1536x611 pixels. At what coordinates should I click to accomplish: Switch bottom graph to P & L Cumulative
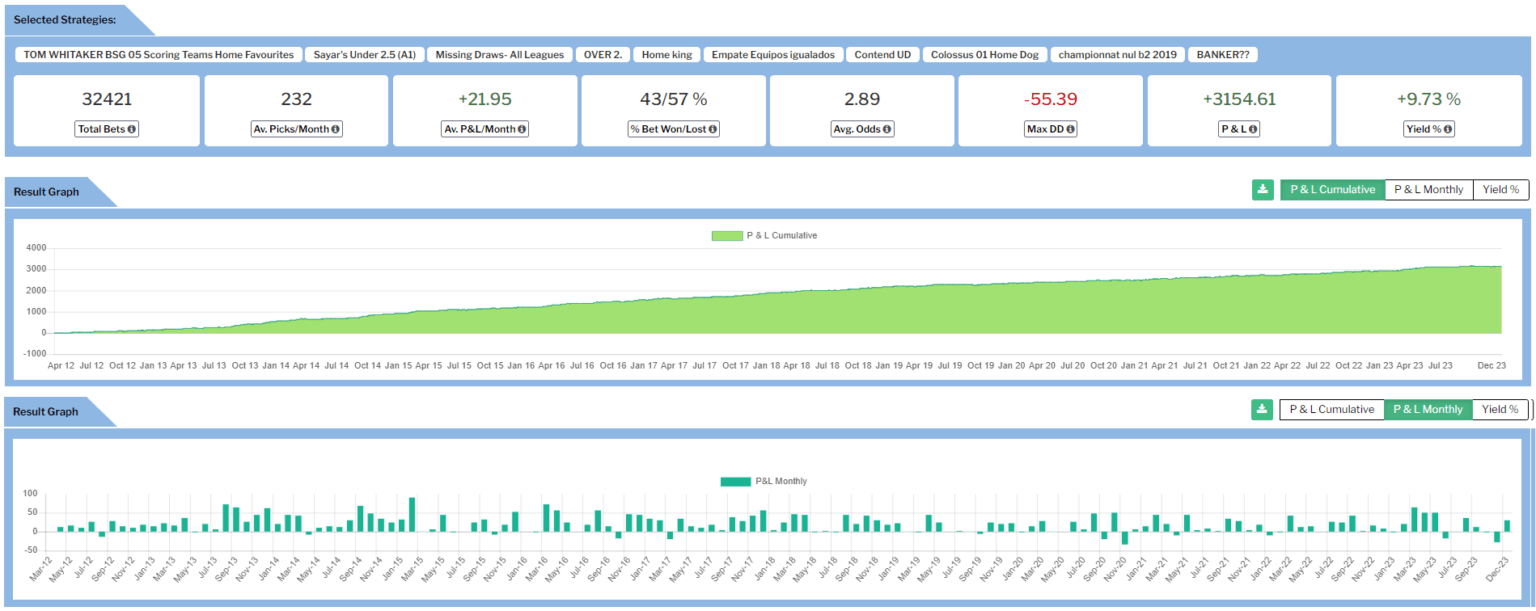click(x=1331, y=409)
